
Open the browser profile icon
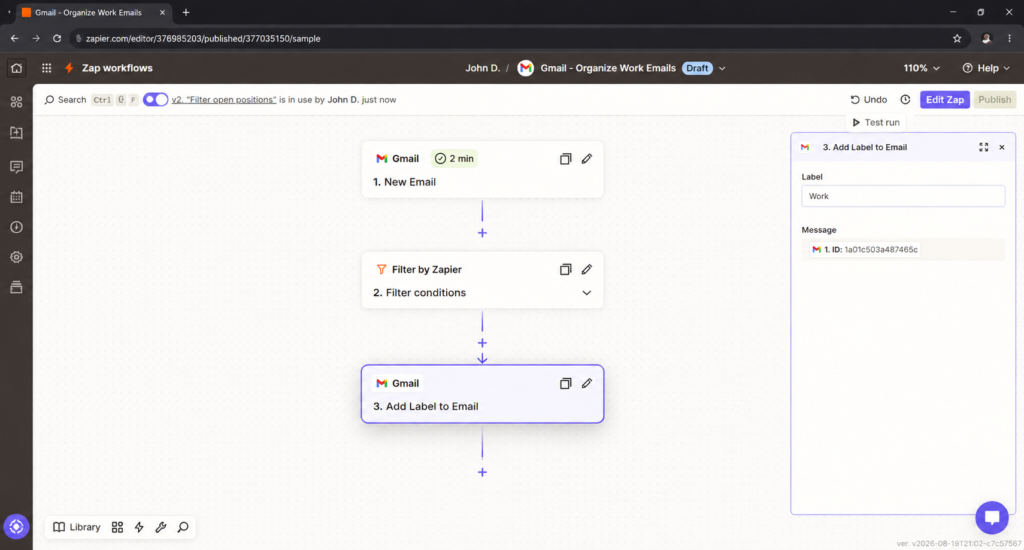click(986, 39)
